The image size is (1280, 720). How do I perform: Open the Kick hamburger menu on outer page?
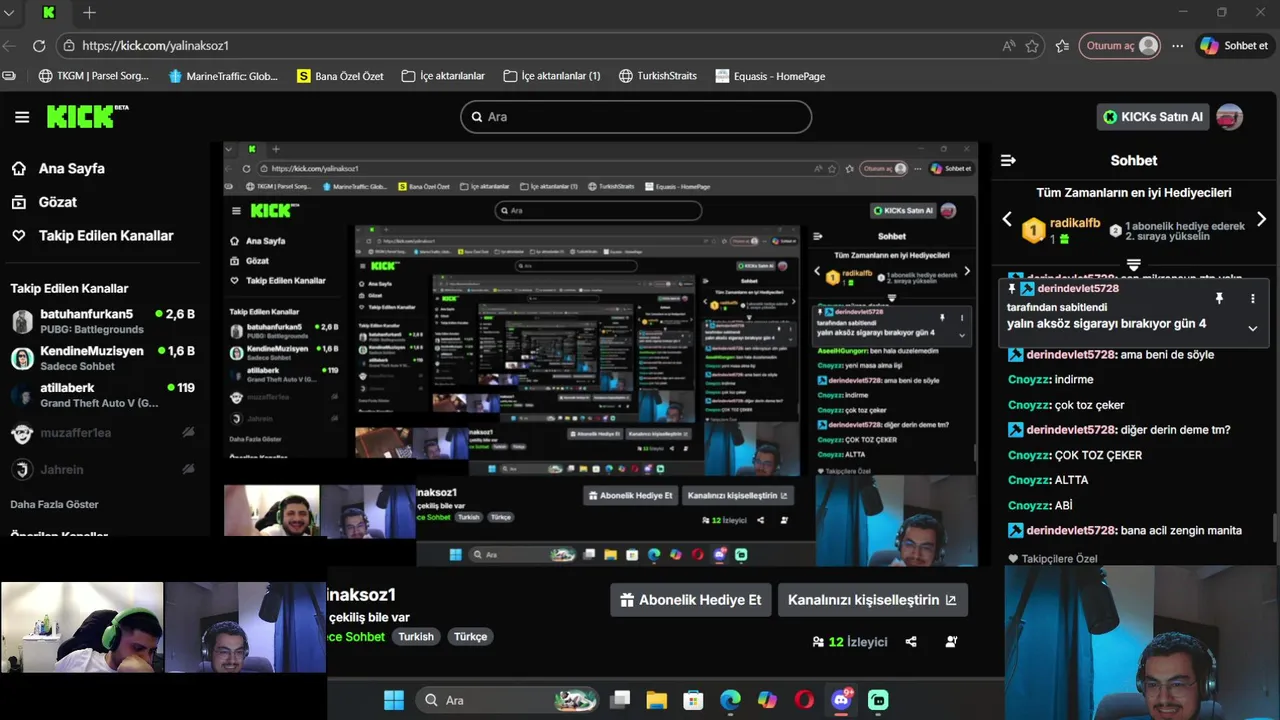[x=22, y=117]
